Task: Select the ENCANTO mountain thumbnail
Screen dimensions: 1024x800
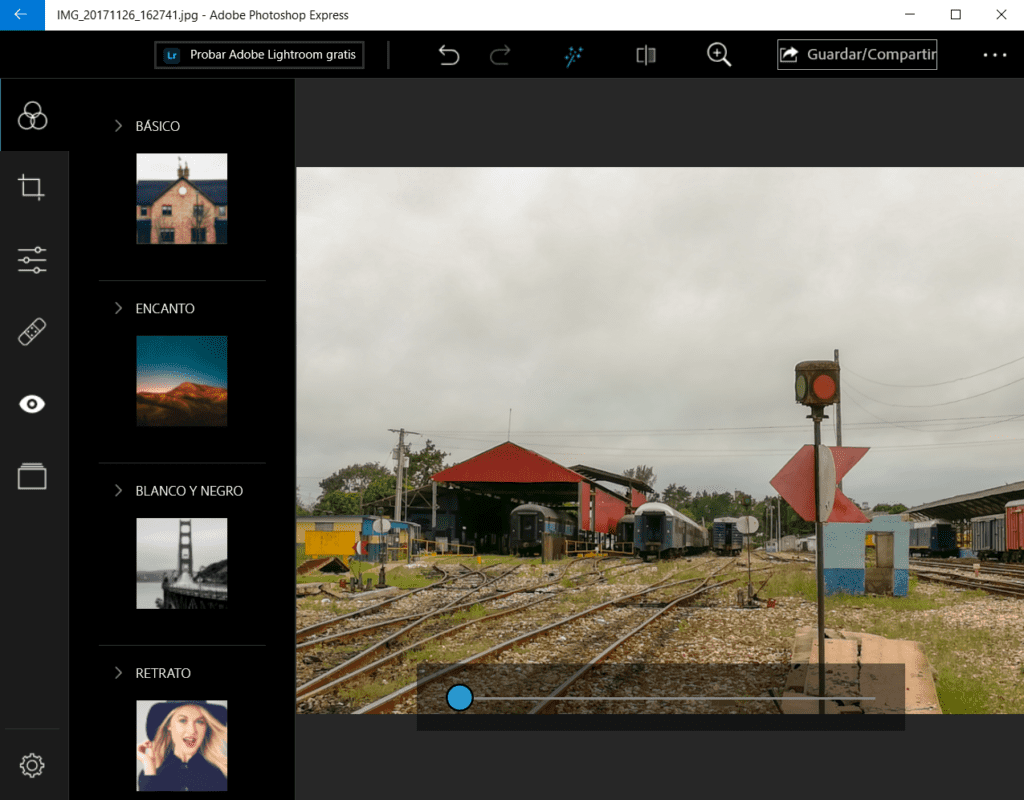Action: 182,381
